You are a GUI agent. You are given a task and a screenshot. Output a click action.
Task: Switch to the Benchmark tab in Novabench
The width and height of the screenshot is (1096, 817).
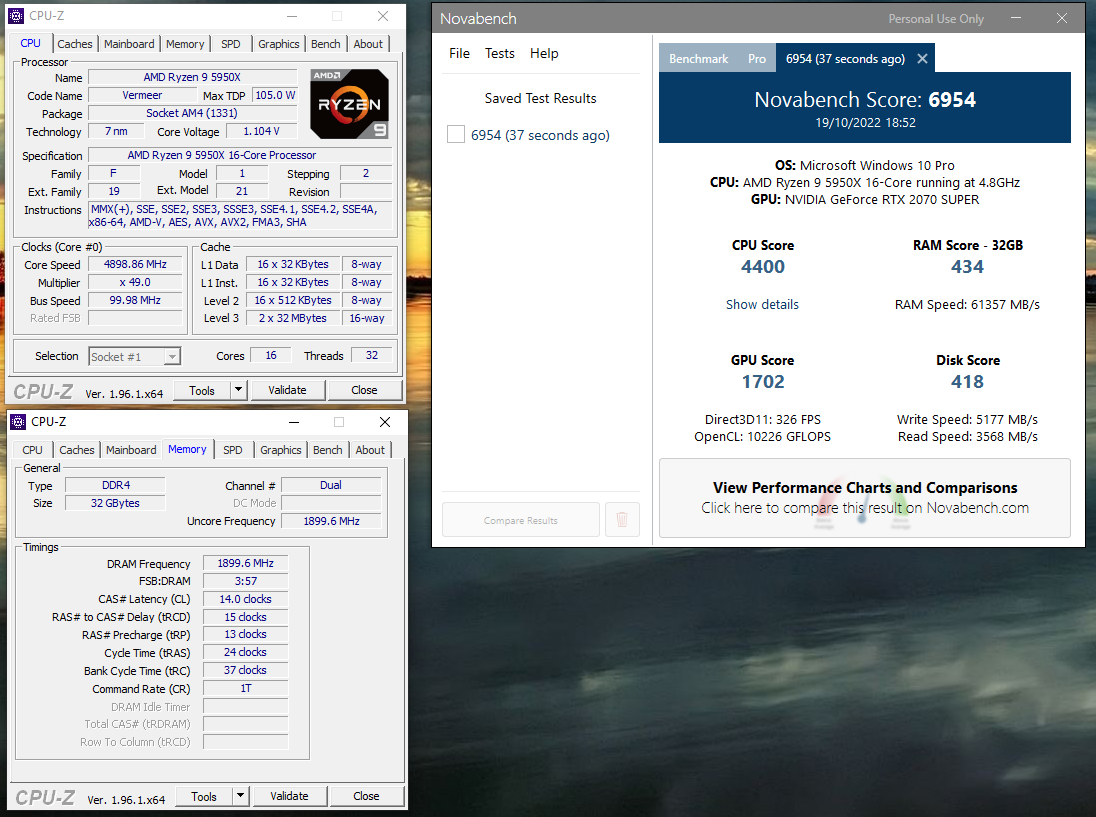click(698, 59)
